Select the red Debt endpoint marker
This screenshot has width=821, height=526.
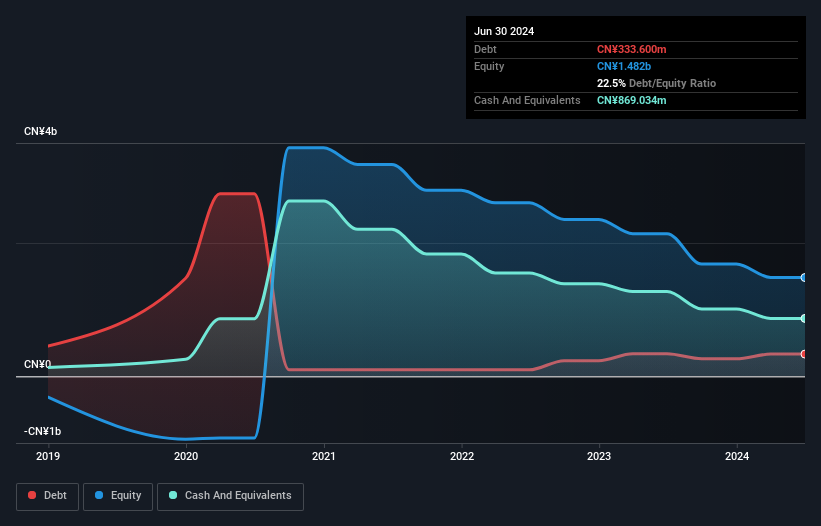804,354
